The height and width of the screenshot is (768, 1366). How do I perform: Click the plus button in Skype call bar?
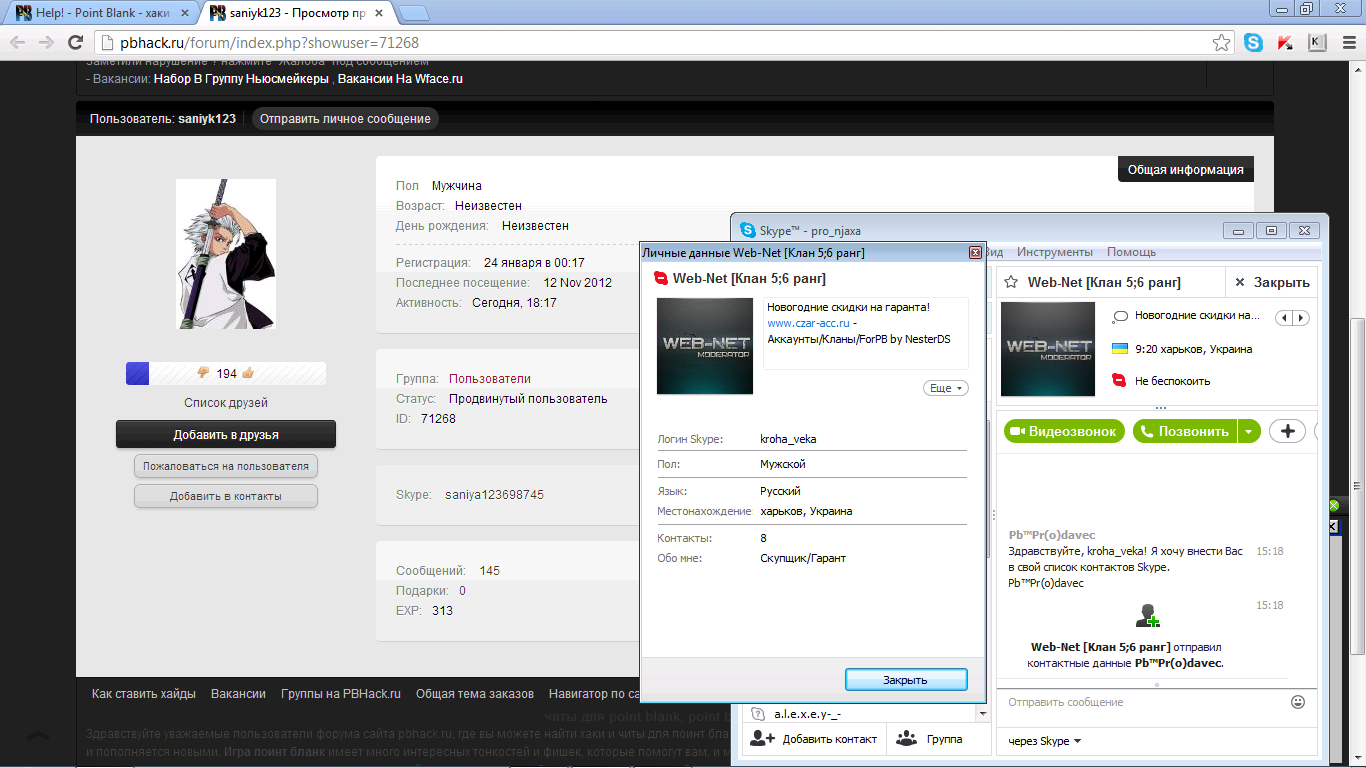1287,431
